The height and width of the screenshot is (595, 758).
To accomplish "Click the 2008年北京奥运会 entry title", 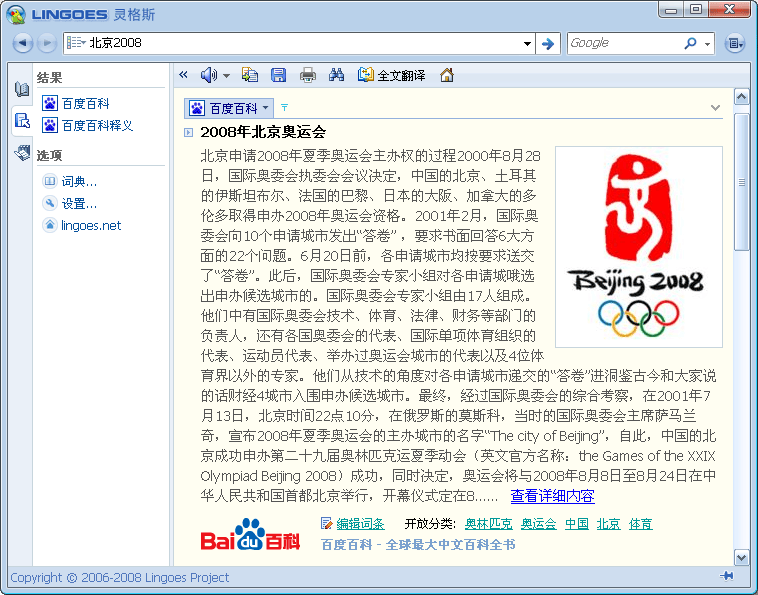I will click(x=263, y=132).
